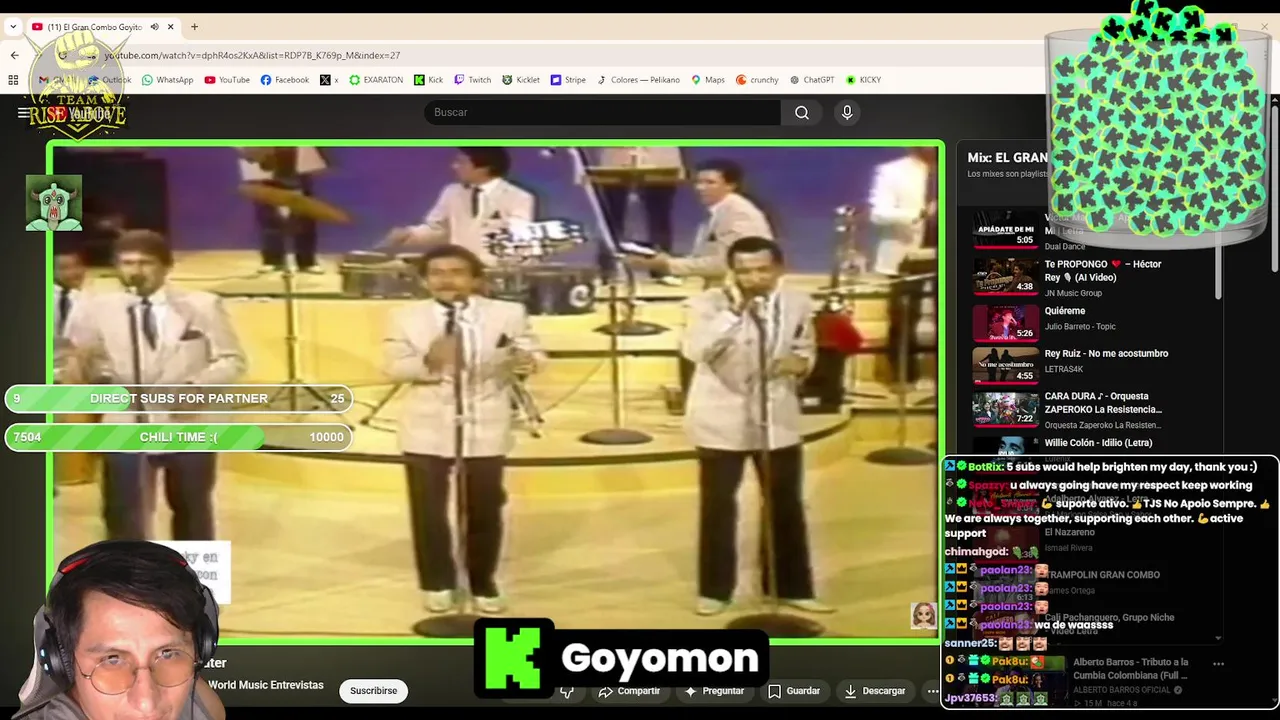Image resolution: width=1280 pixels, height=720 pixels.
Task: Close the El Gran Combo browser tab
Action: pyautogui.click(x=171, y=27)
